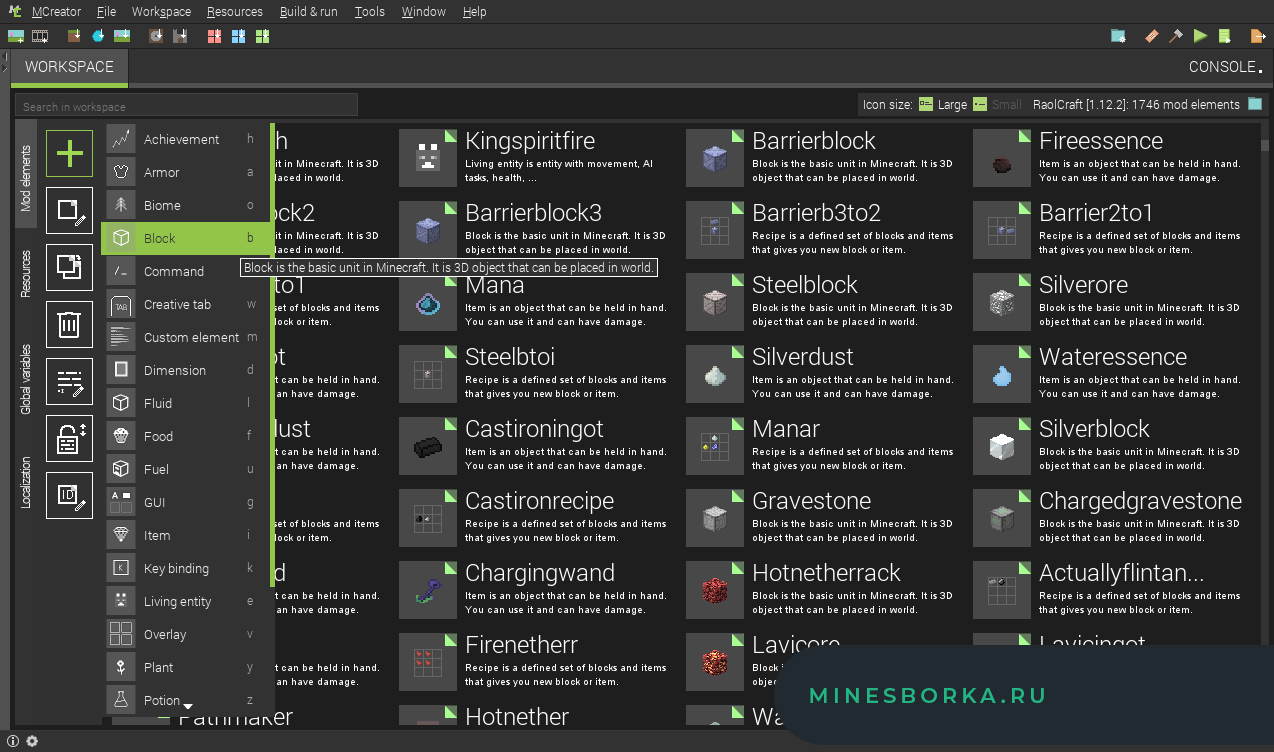
Task: Click the edit element code list icon
Action: click(x=69, y=381)
